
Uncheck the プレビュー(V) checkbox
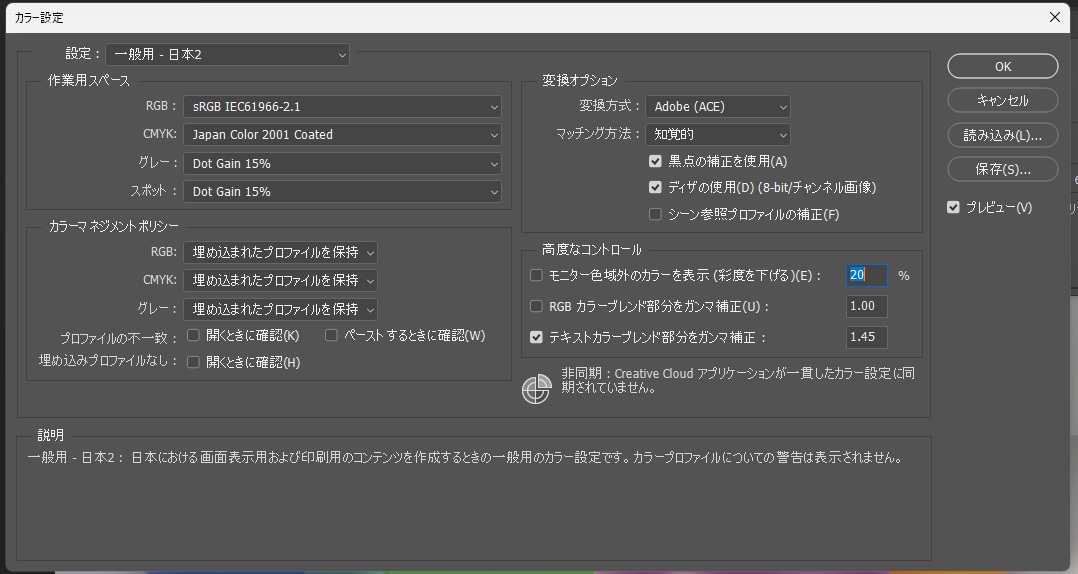(953, 208)
